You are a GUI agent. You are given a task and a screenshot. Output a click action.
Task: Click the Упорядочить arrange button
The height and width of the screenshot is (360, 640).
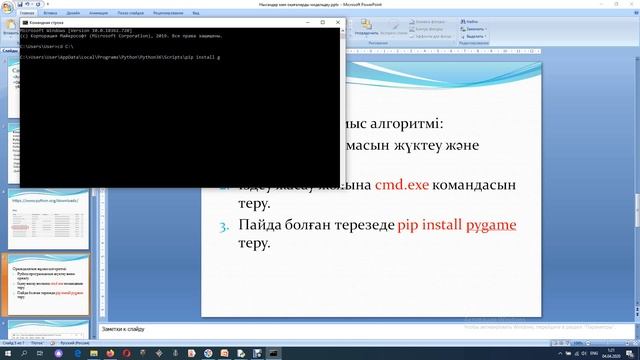[x=366, y=27]
